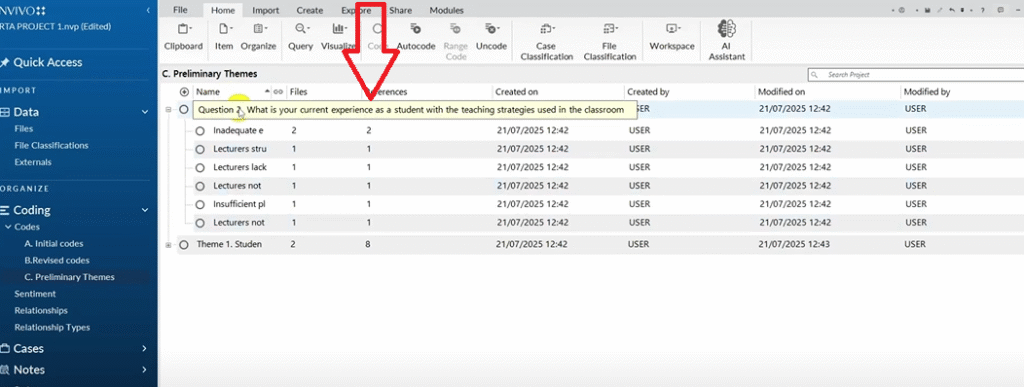Switch to the Modules tab
This screenshot has width=1024, height=387.
coord(447,10)
